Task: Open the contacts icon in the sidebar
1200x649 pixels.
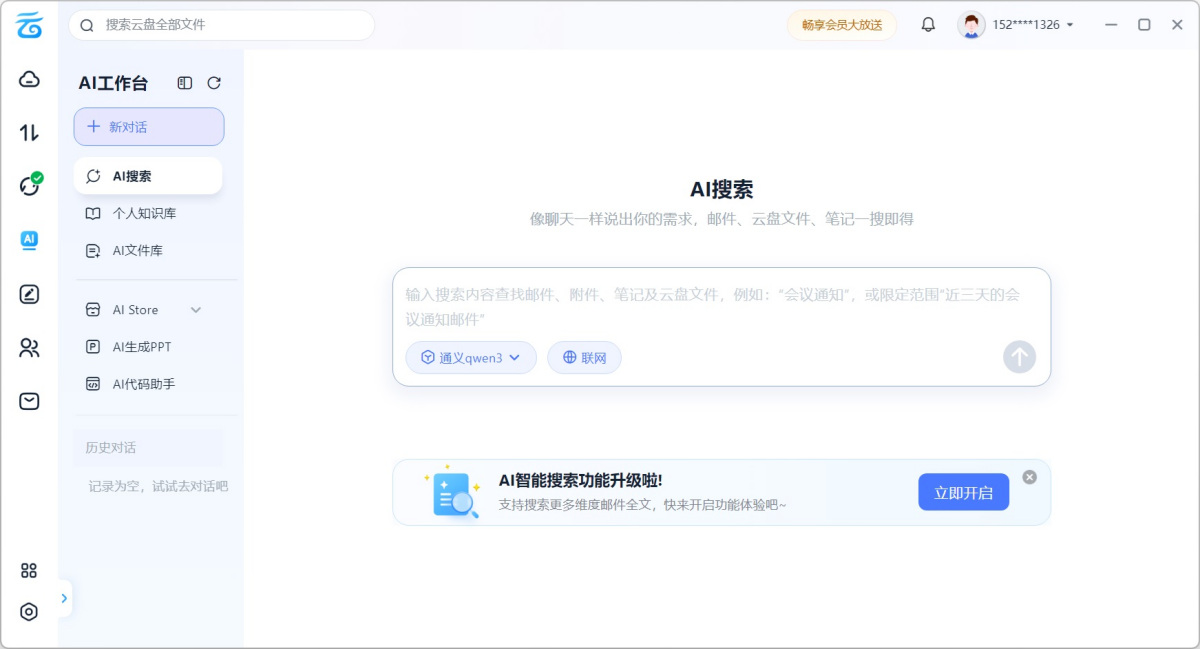Action: (x=29, y=348)
